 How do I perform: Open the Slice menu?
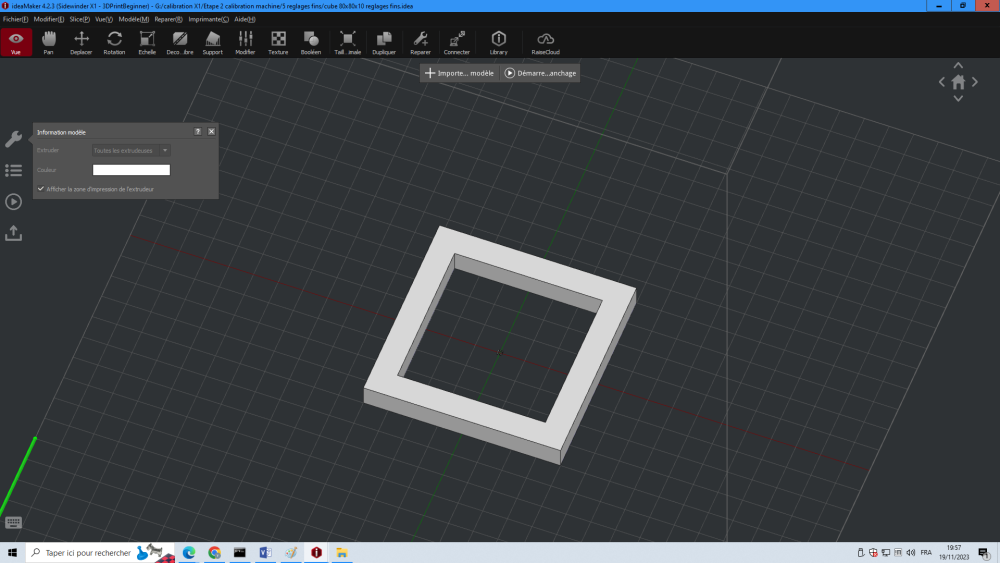point(80,19)
